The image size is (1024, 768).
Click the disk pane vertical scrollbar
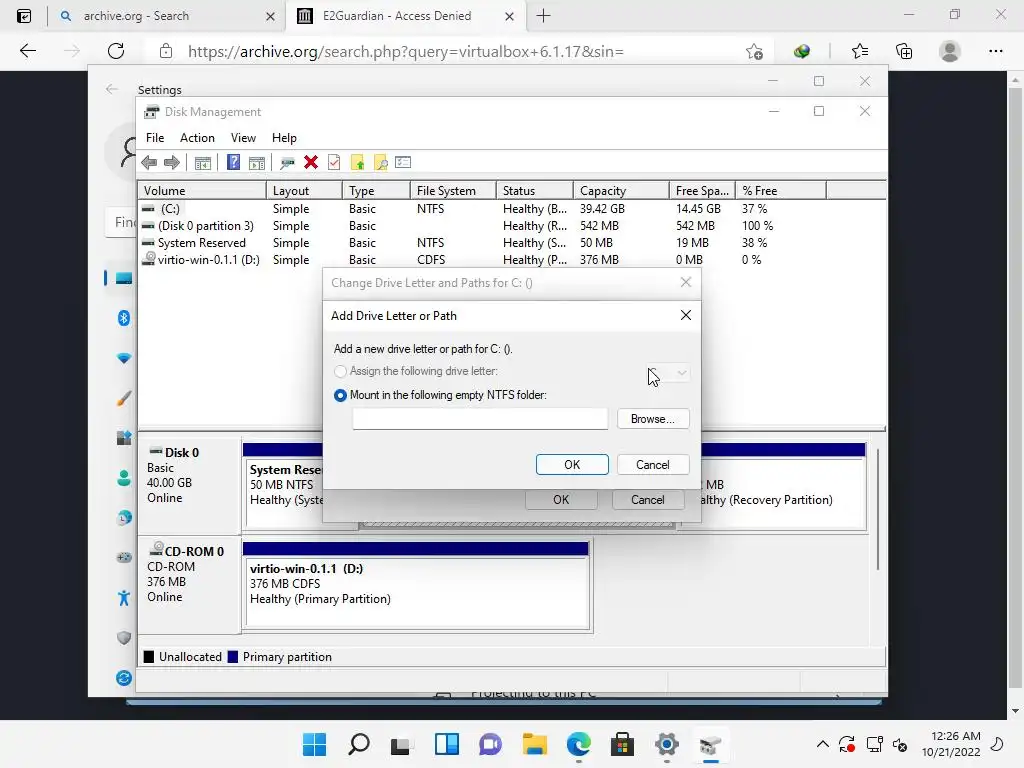point(878,509)
